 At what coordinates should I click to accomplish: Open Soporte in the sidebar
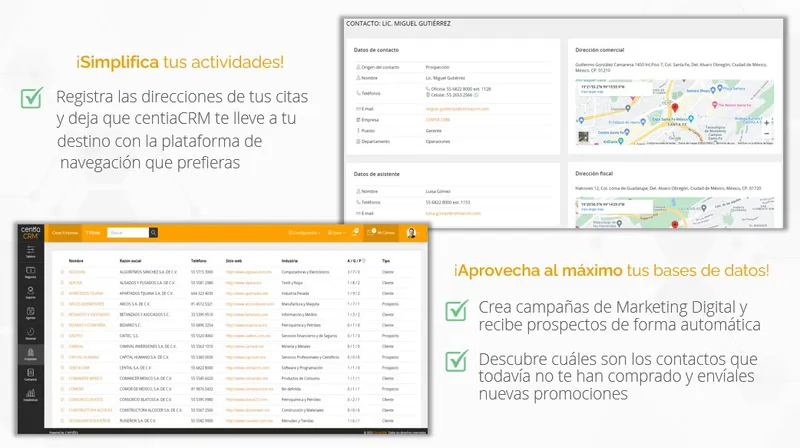tap(31, 292)
